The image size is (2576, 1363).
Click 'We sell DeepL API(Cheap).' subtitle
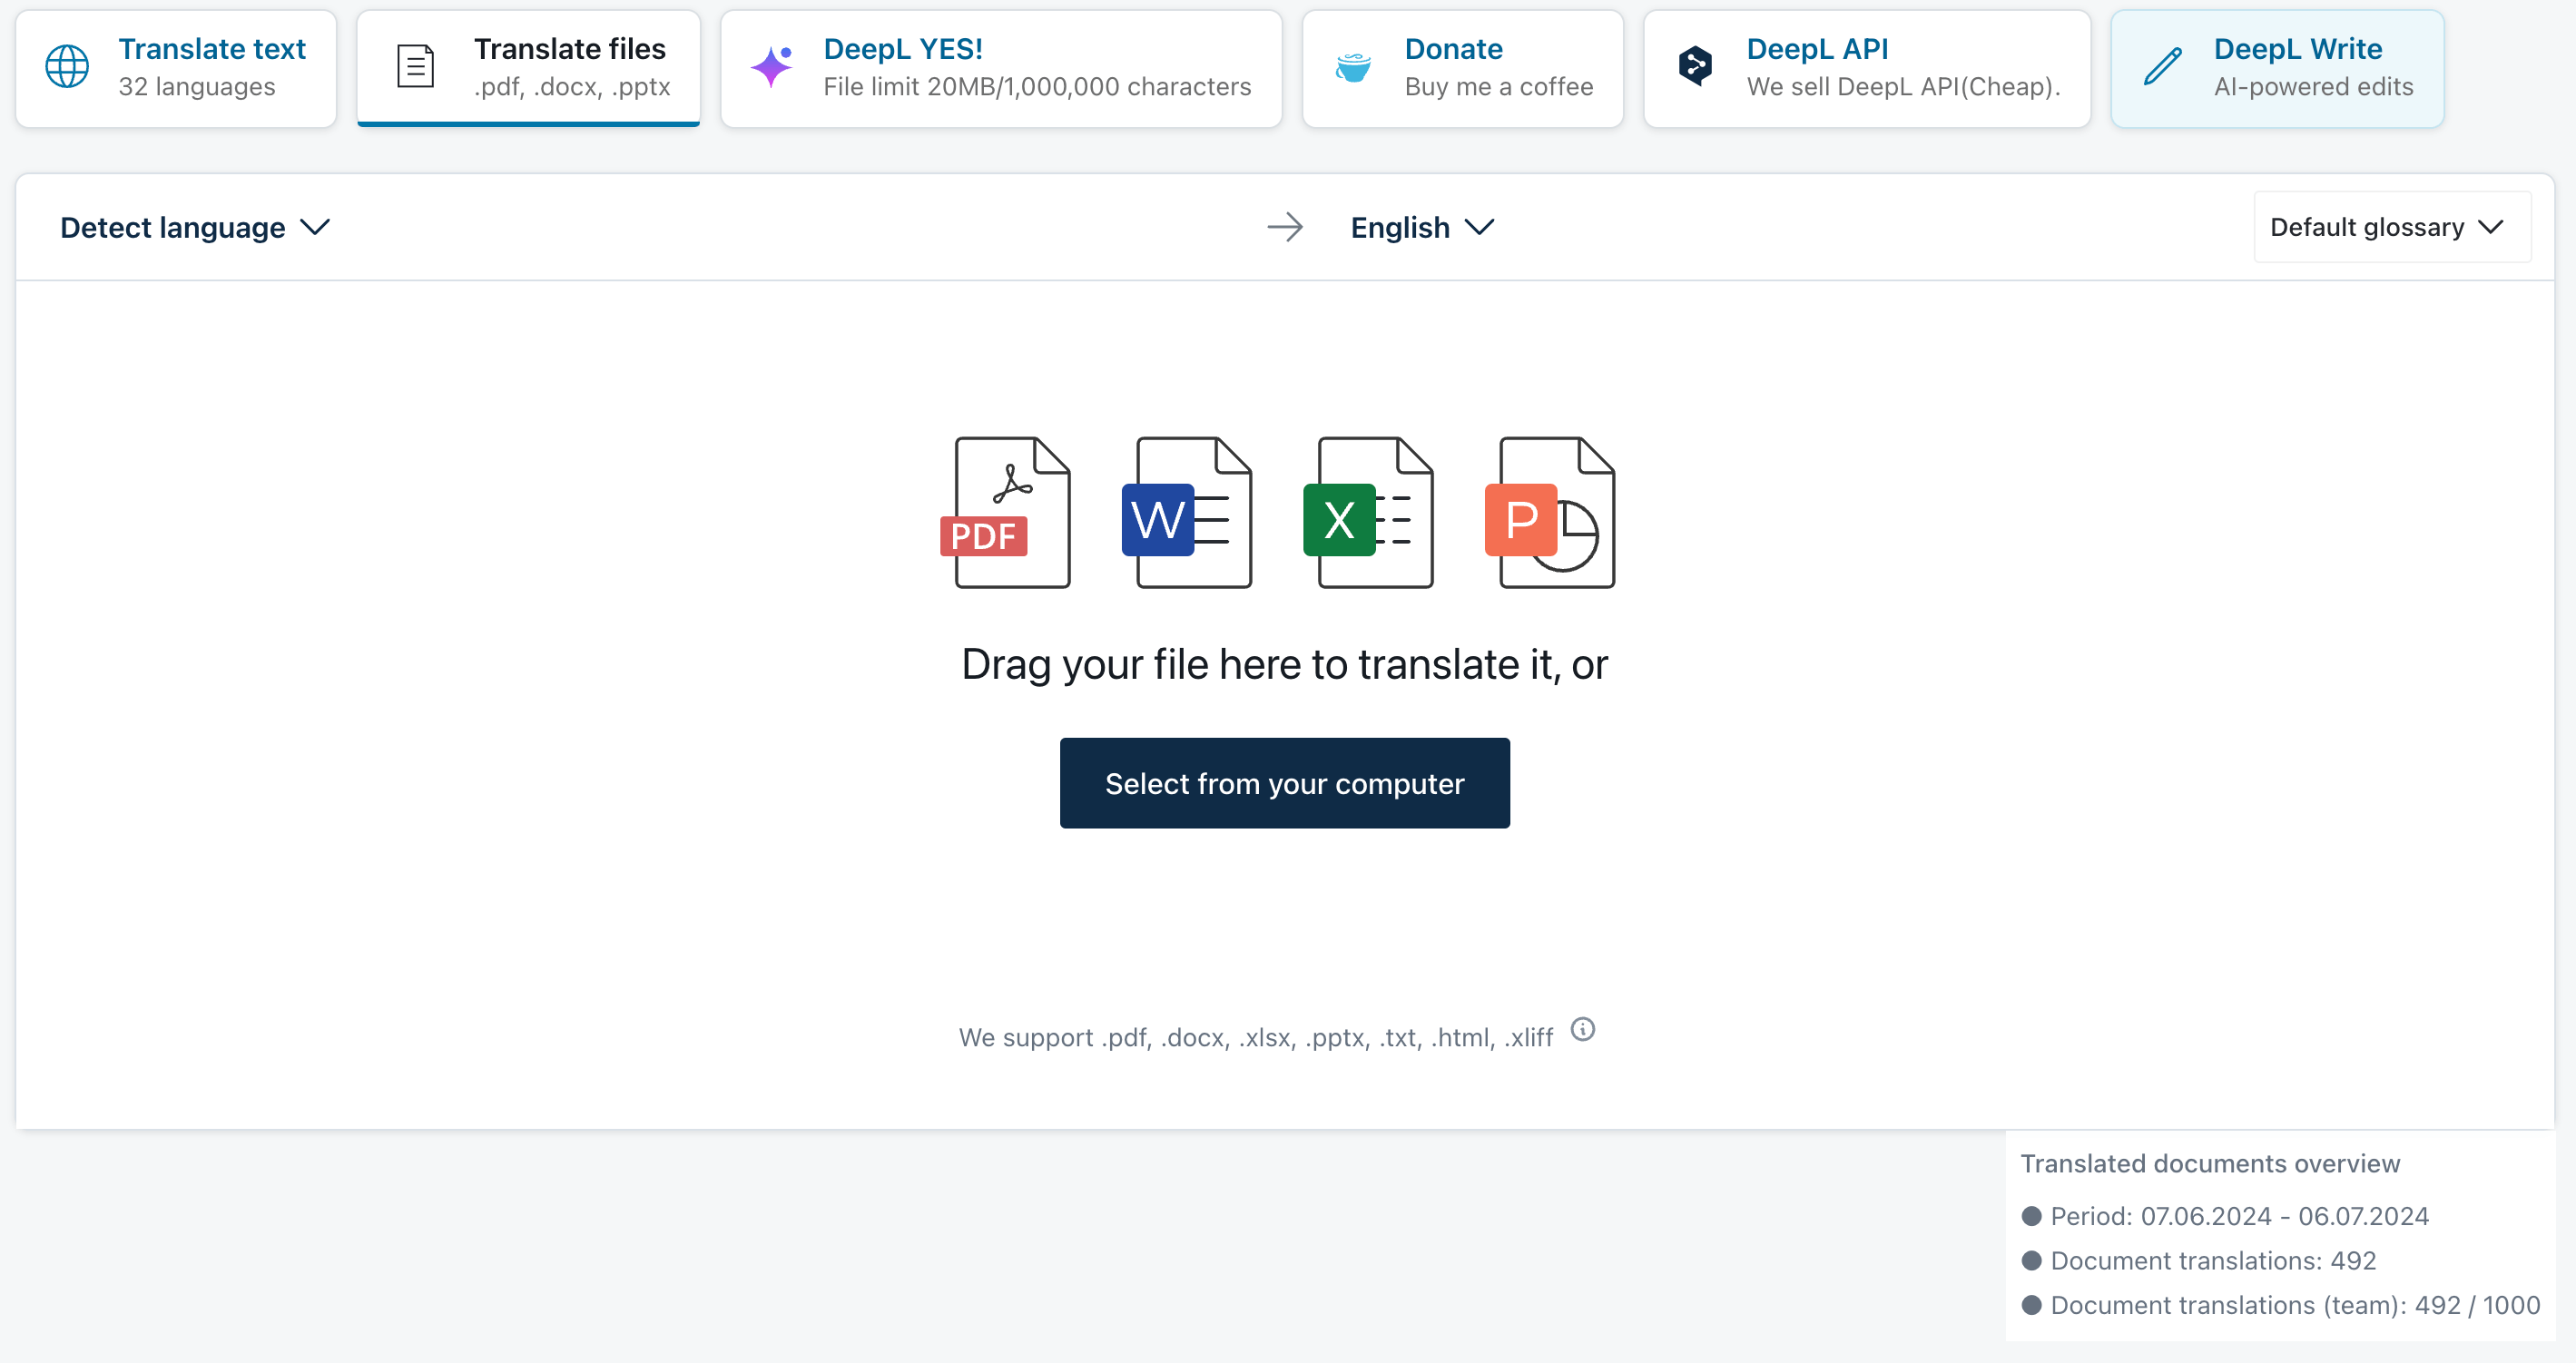tap(1904, 87)
